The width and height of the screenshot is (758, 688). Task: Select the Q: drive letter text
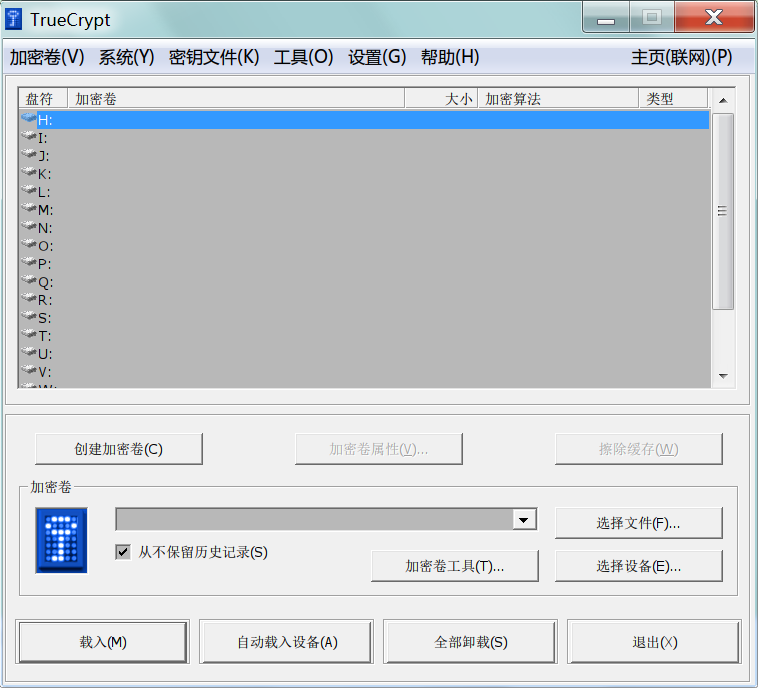click(x=45, y=282)
